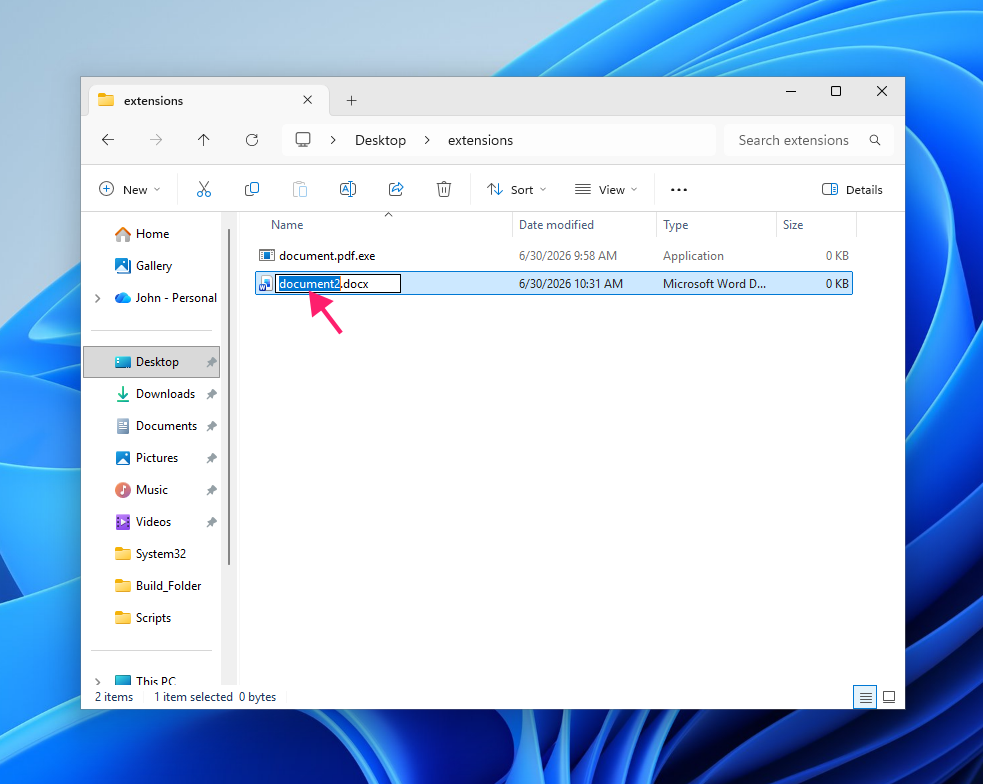Click the navigation pane scrollbar
Viewport: 983px width, 784px height.
point(229,397)
